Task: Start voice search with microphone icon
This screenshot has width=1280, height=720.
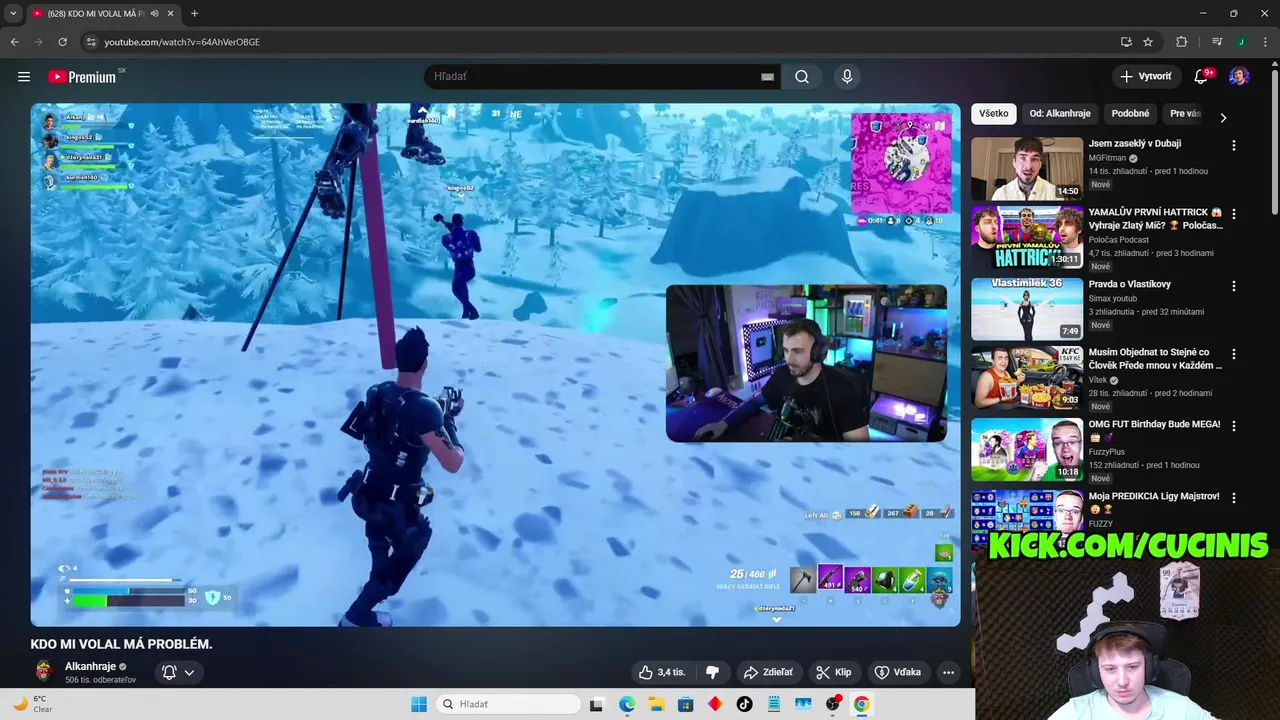Action: coord(847,77)
